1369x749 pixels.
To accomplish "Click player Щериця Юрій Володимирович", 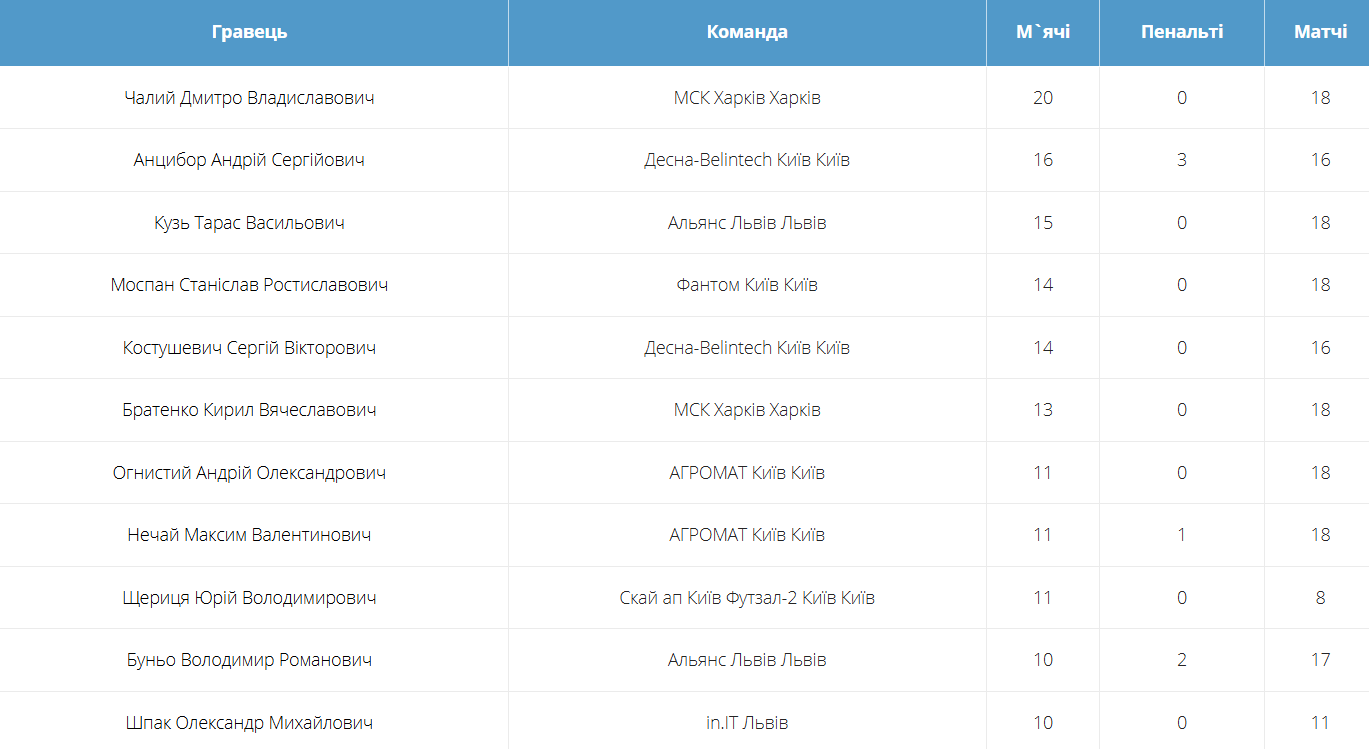I will [x=249, y=598].
